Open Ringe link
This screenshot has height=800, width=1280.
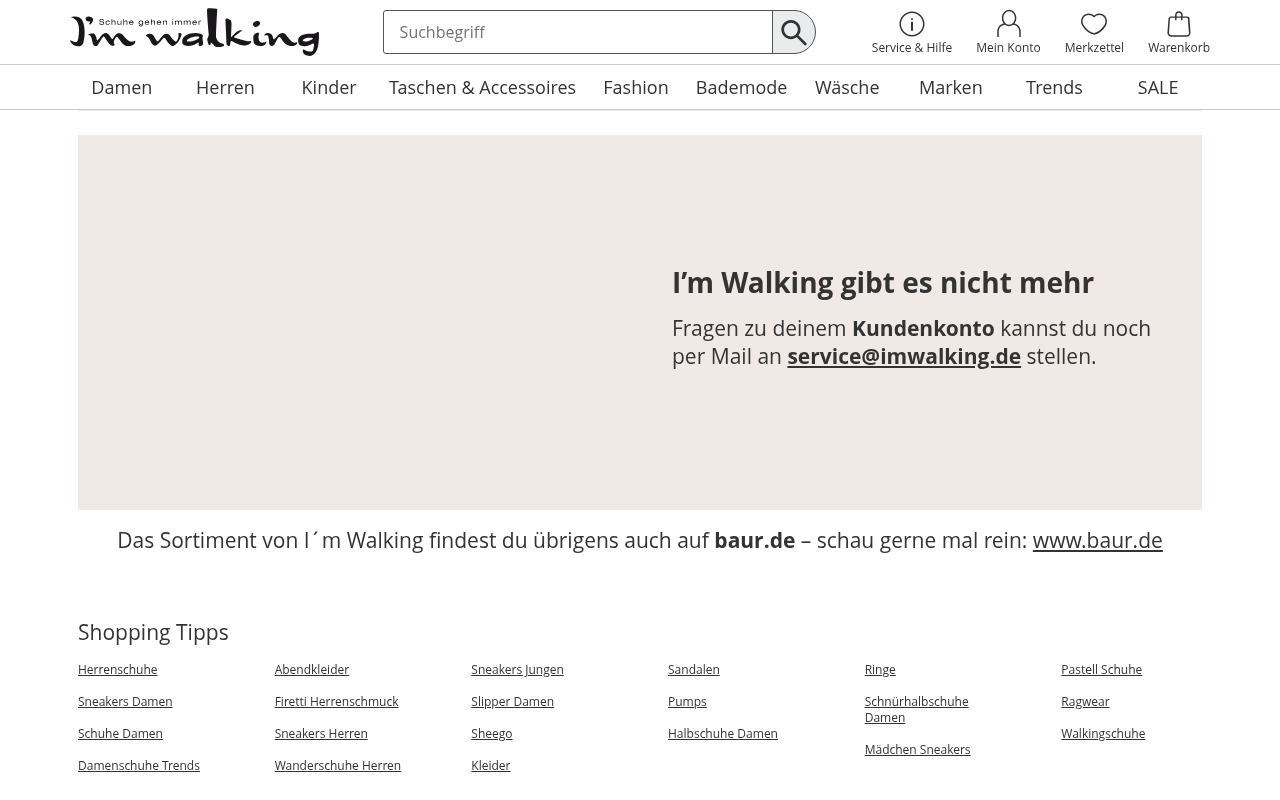click(880, 670)
